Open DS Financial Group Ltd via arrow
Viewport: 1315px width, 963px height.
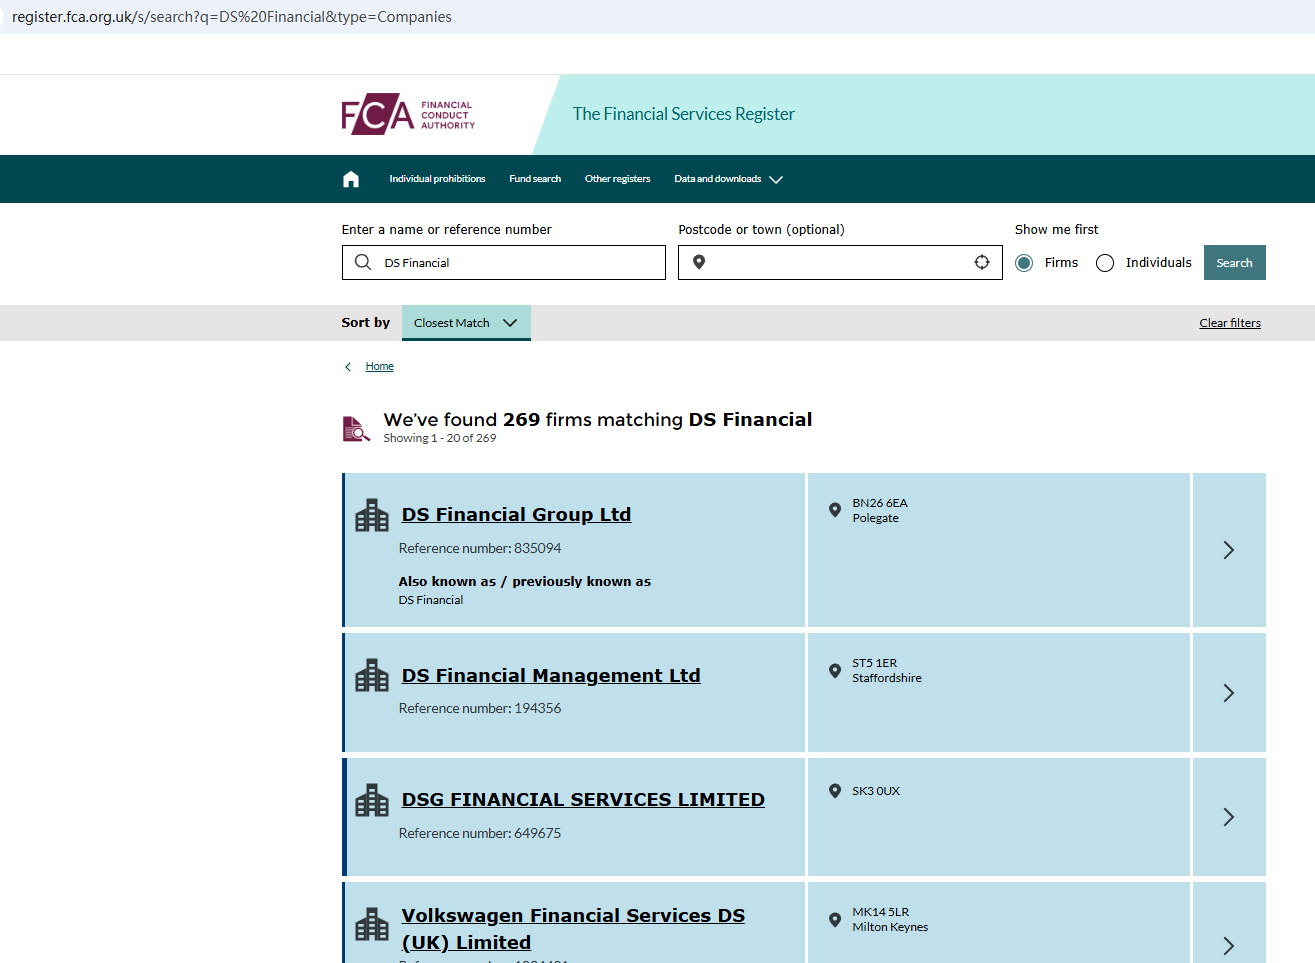pos(1229,550)
